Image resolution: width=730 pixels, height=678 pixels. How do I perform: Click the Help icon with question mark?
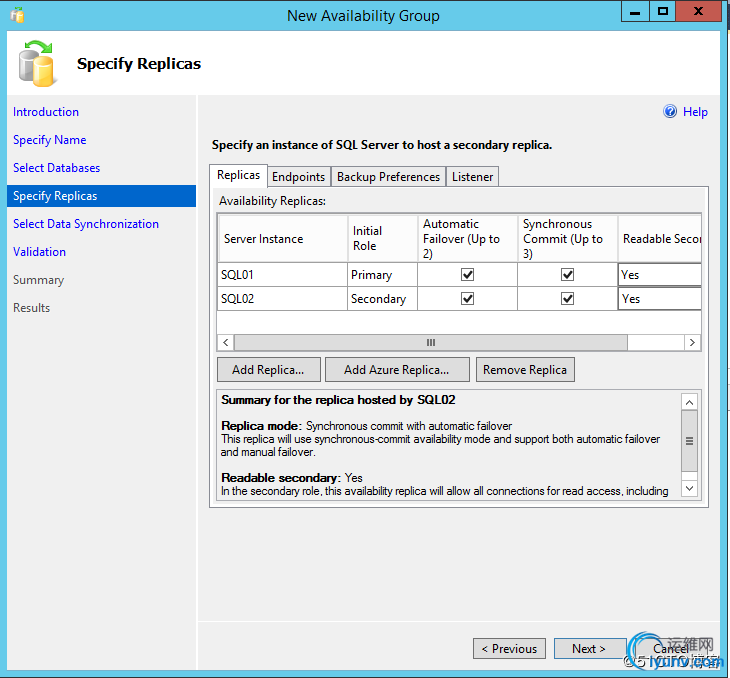[x=670, y=111]
